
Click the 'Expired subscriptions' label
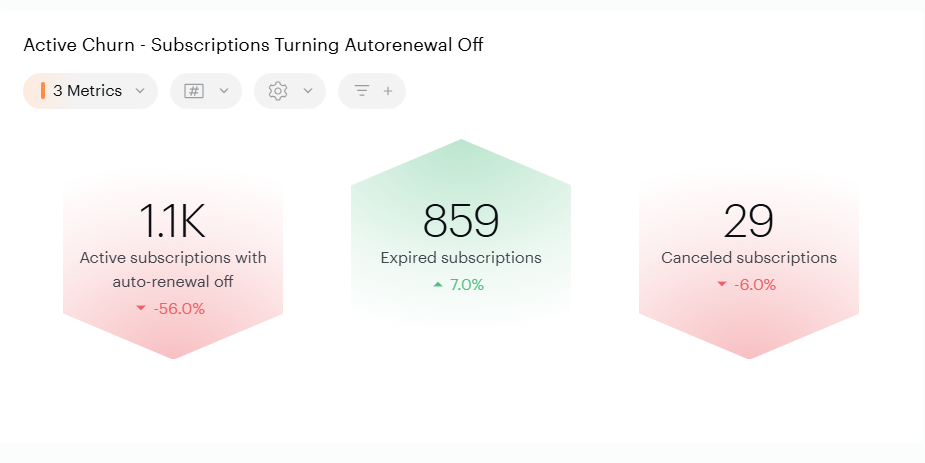461,258
